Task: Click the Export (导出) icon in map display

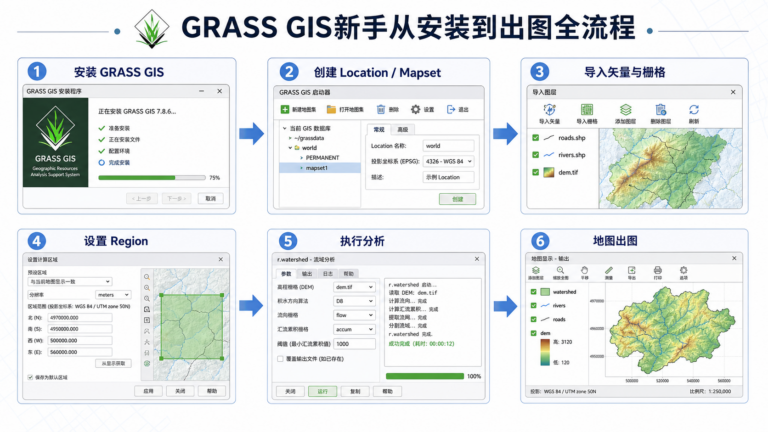Action: (x=632, y=270)
